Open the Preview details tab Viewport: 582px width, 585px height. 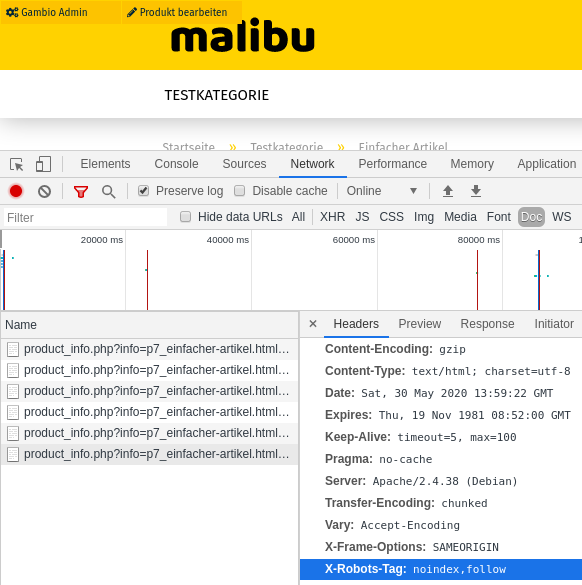click(x=419, y=324)
